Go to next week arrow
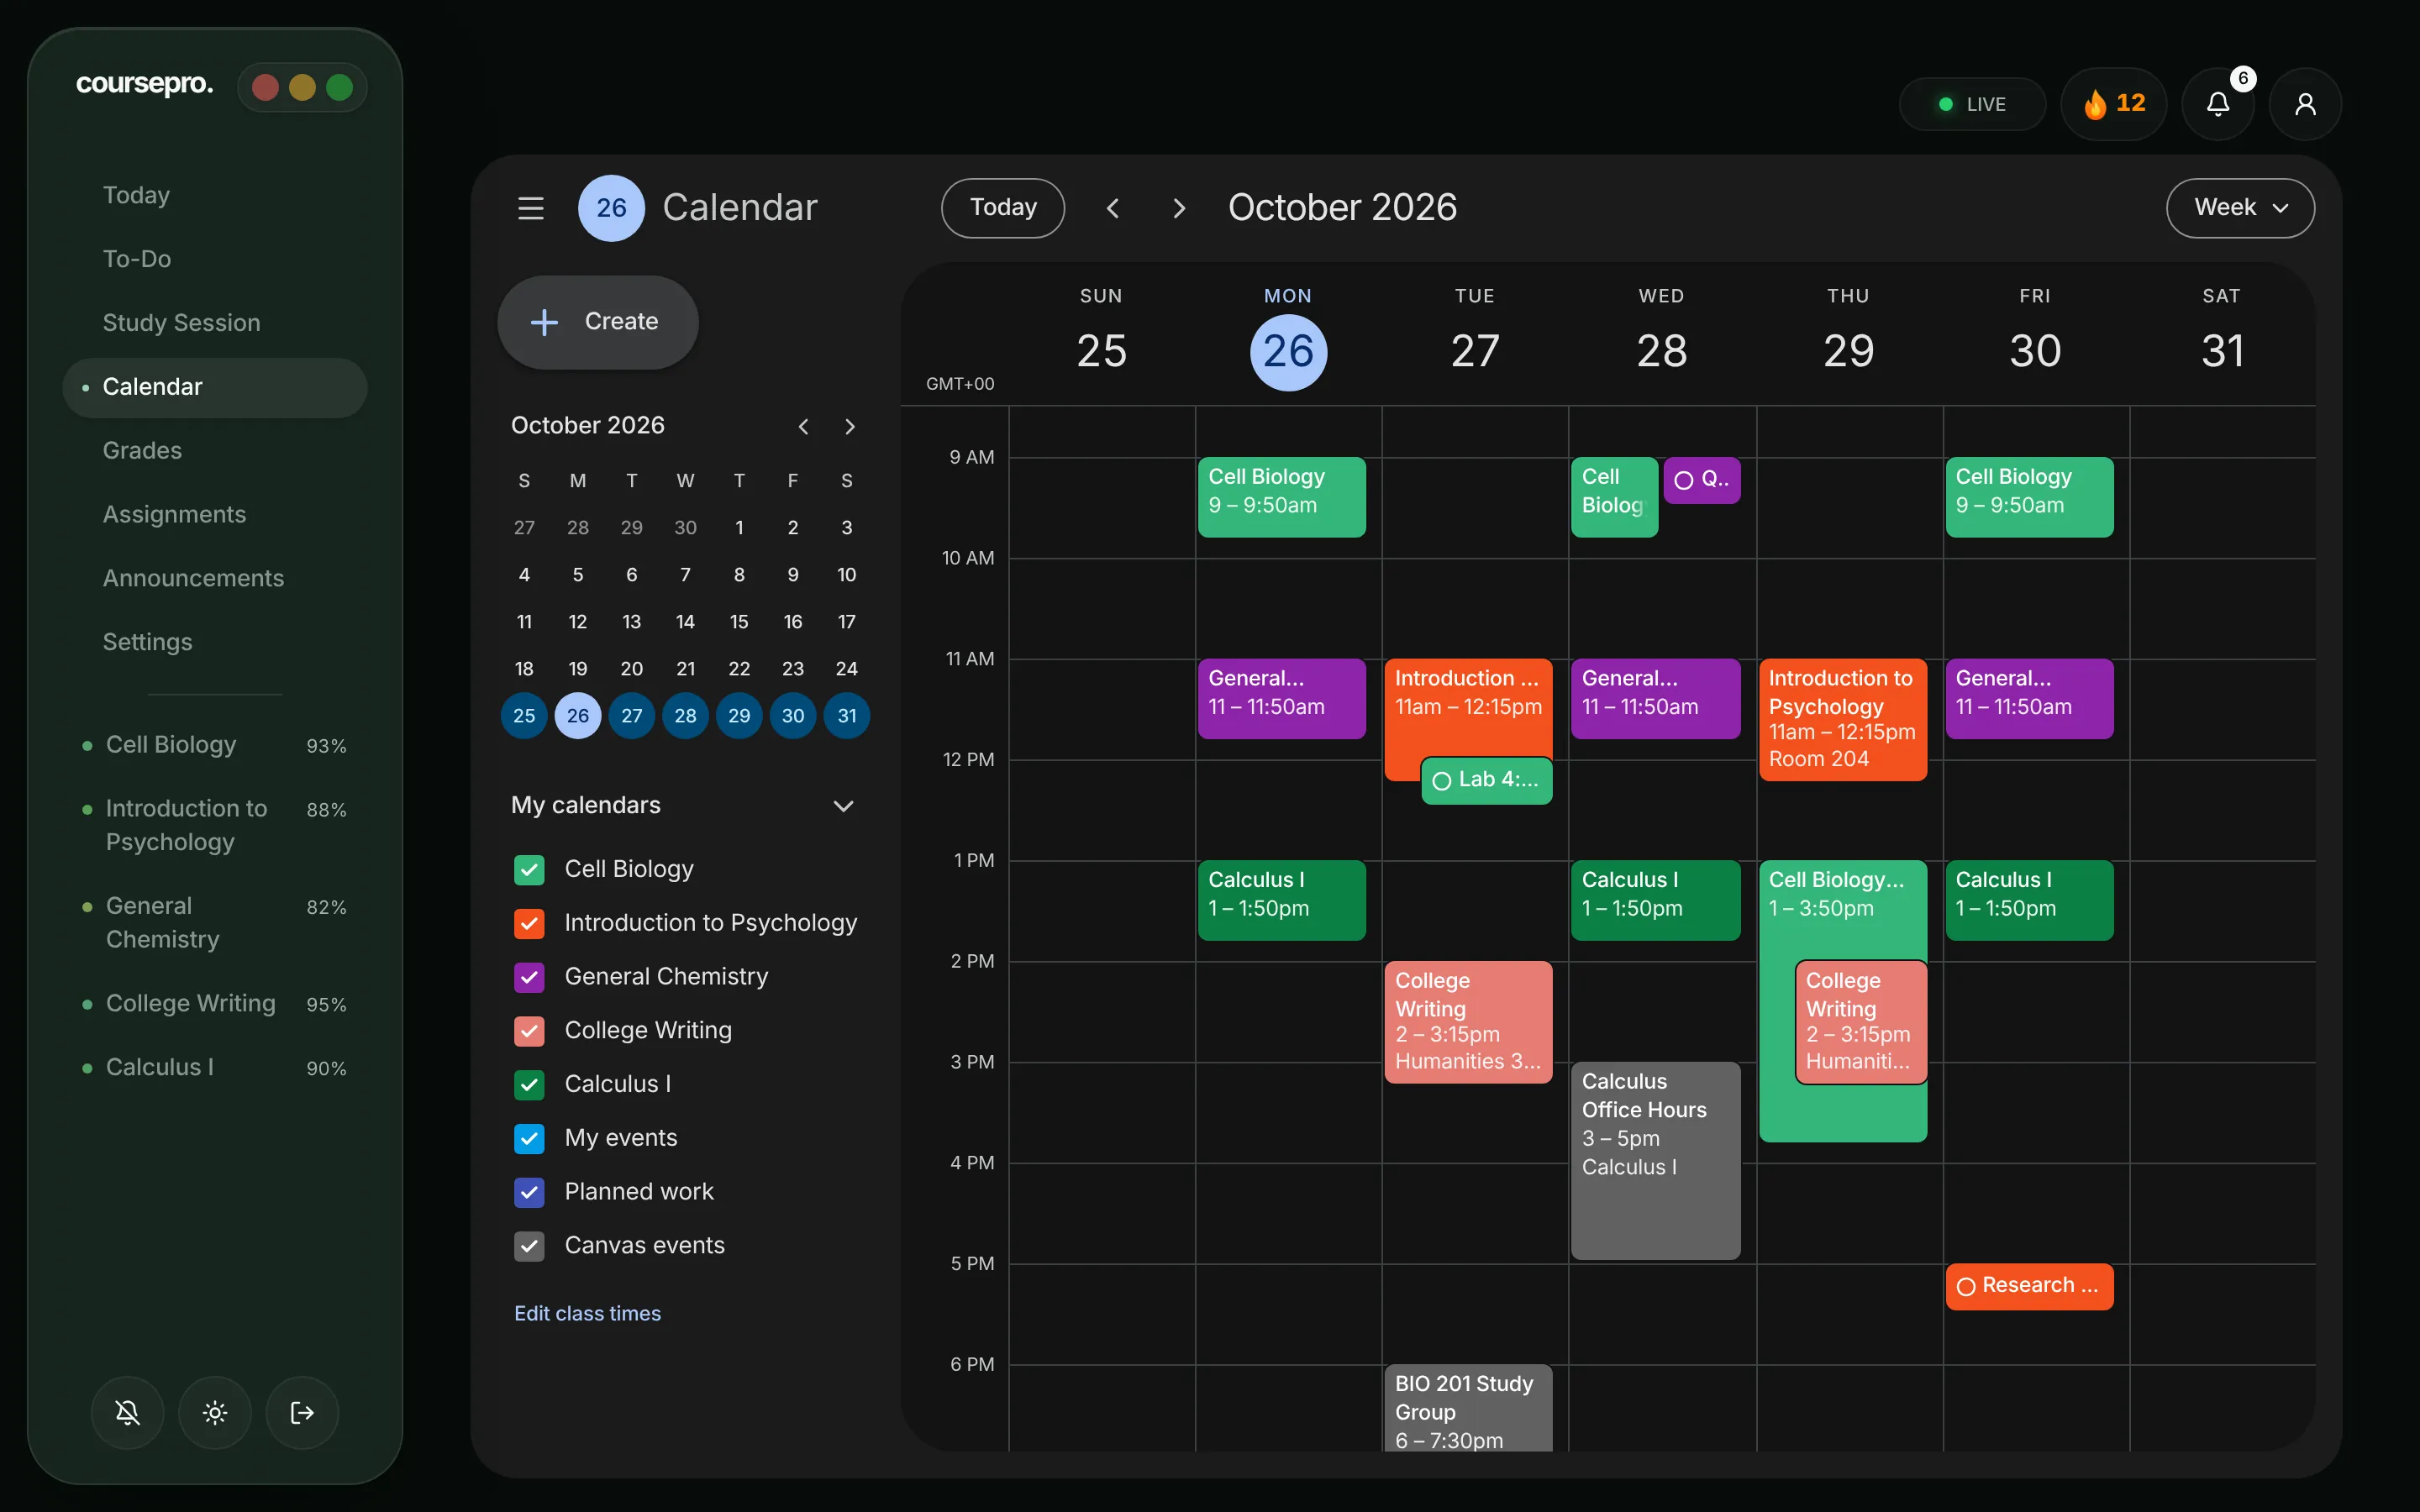The image size is (2420, 1512). coord(1179,208)
